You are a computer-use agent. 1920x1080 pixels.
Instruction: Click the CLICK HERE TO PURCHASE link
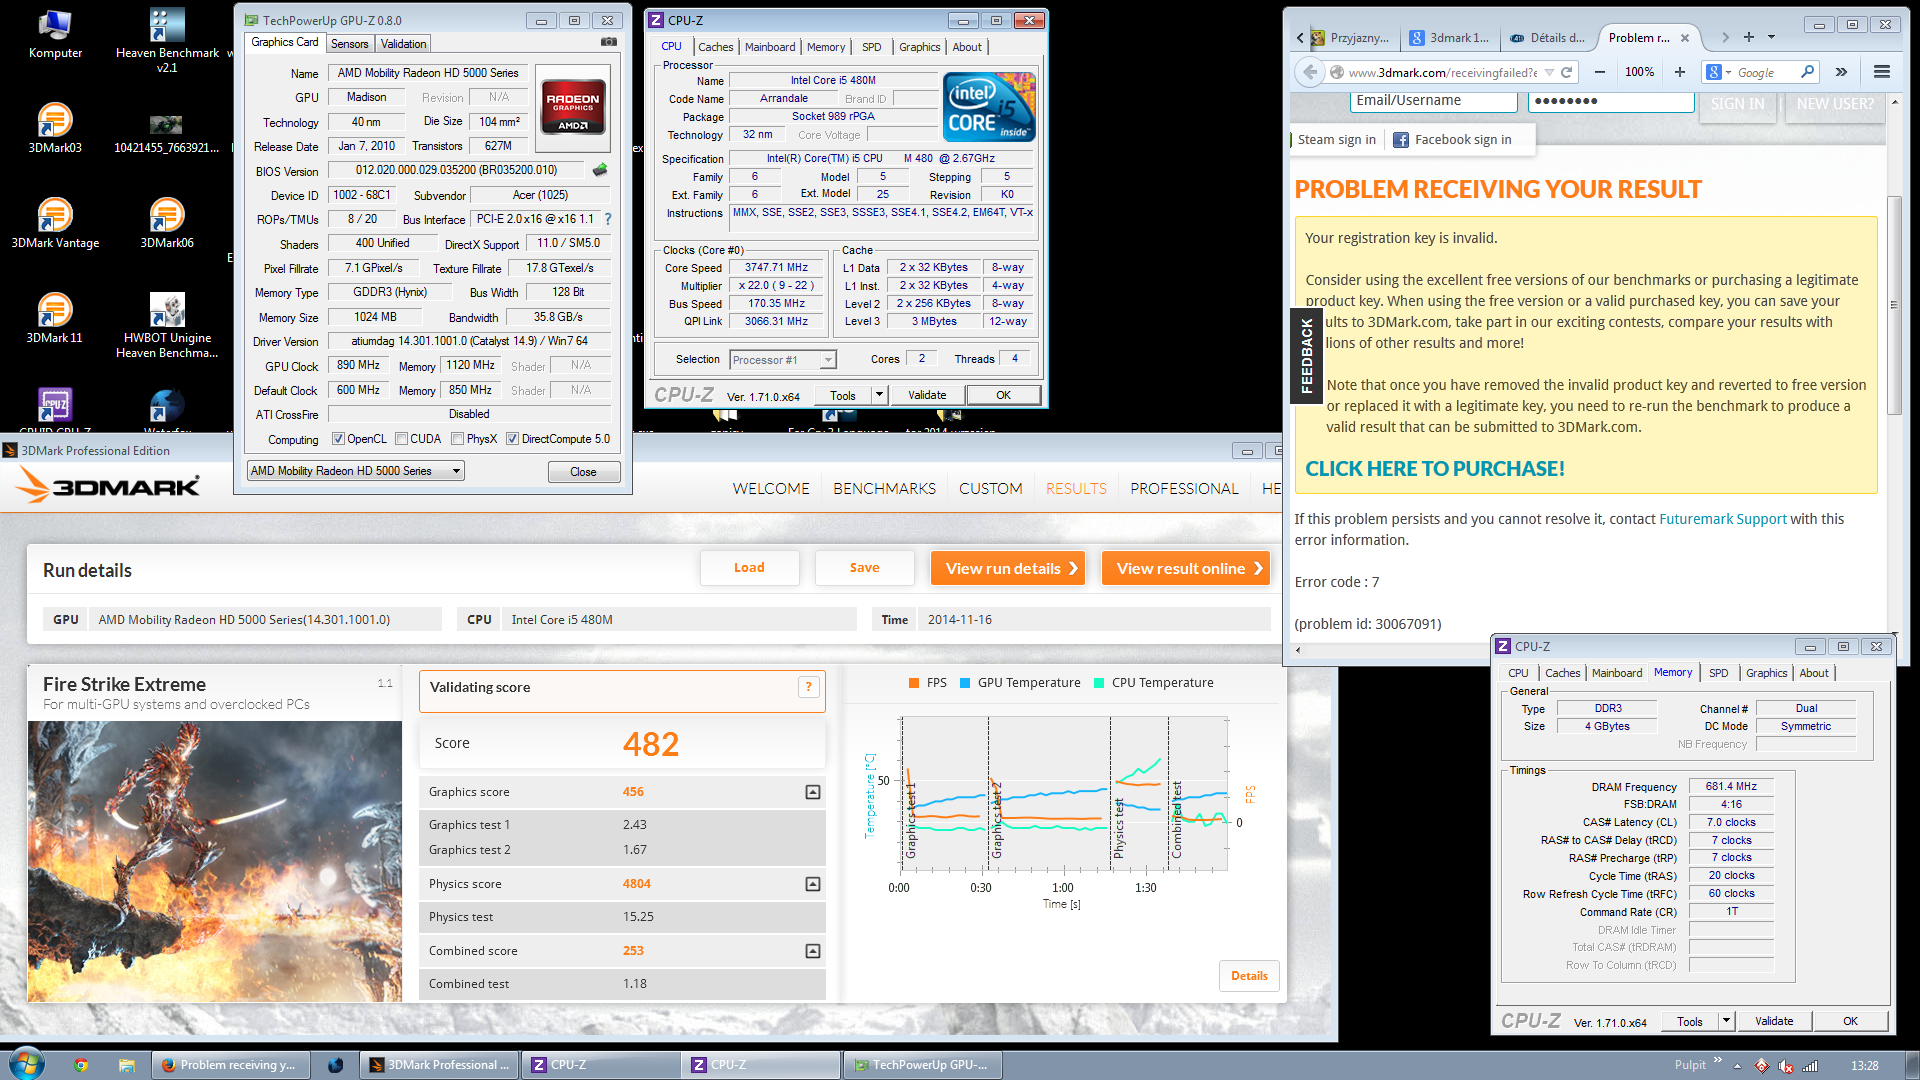(1435, 469)
